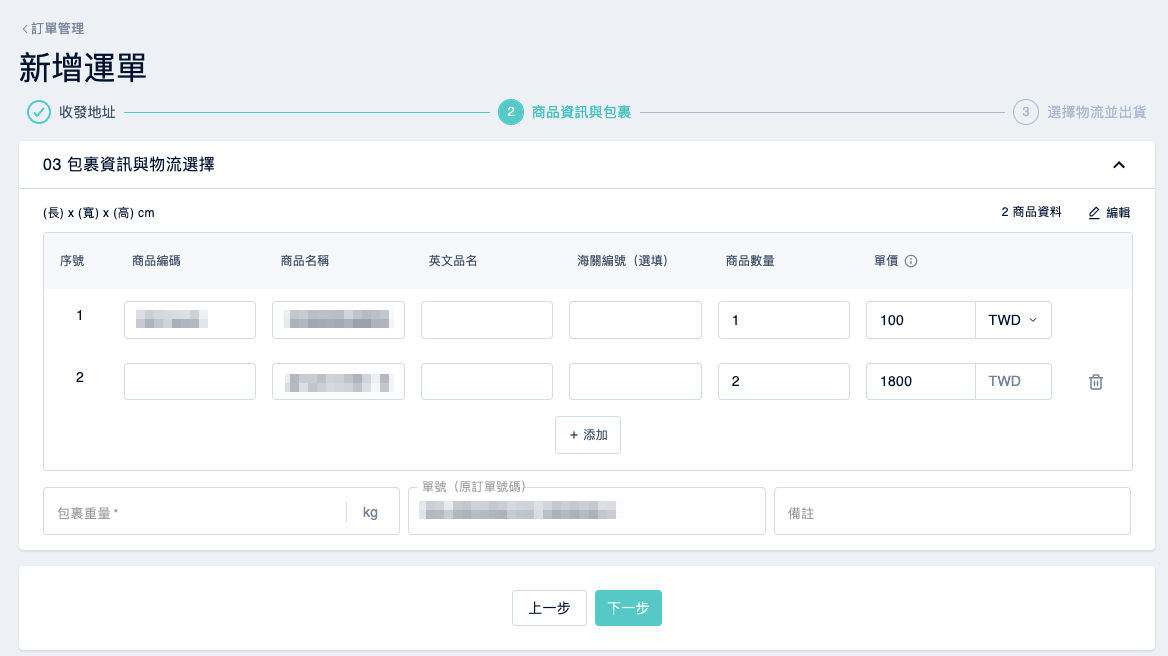Image resolution: width=1168 pixels, height=656 pixels.
Task: Focus row 2 英文品名 field
Action: pyautogui.click(x=486, y=381)
